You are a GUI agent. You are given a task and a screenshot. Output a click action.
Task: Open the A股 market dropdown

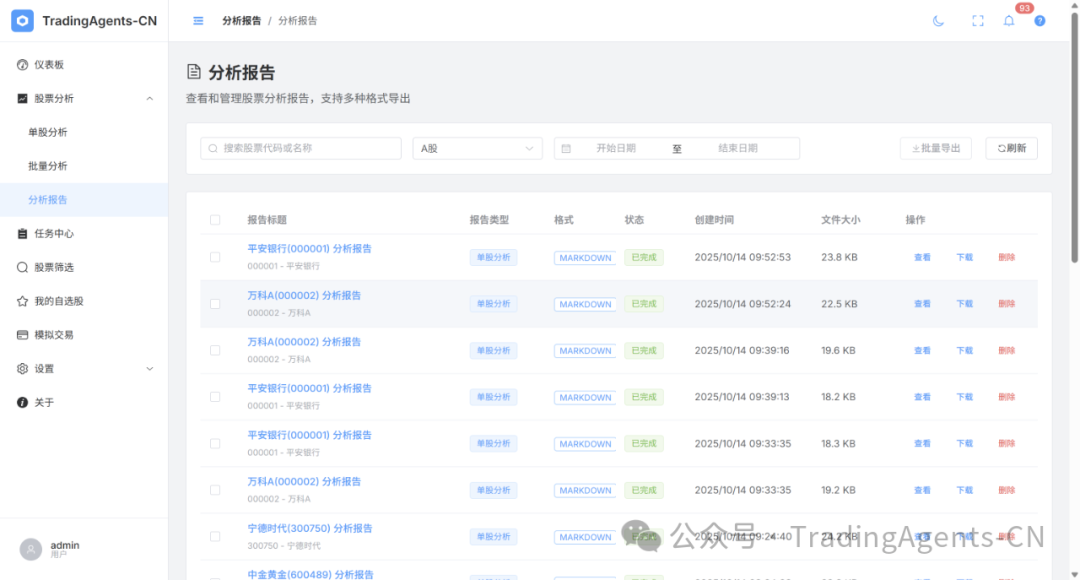(477, 149)
